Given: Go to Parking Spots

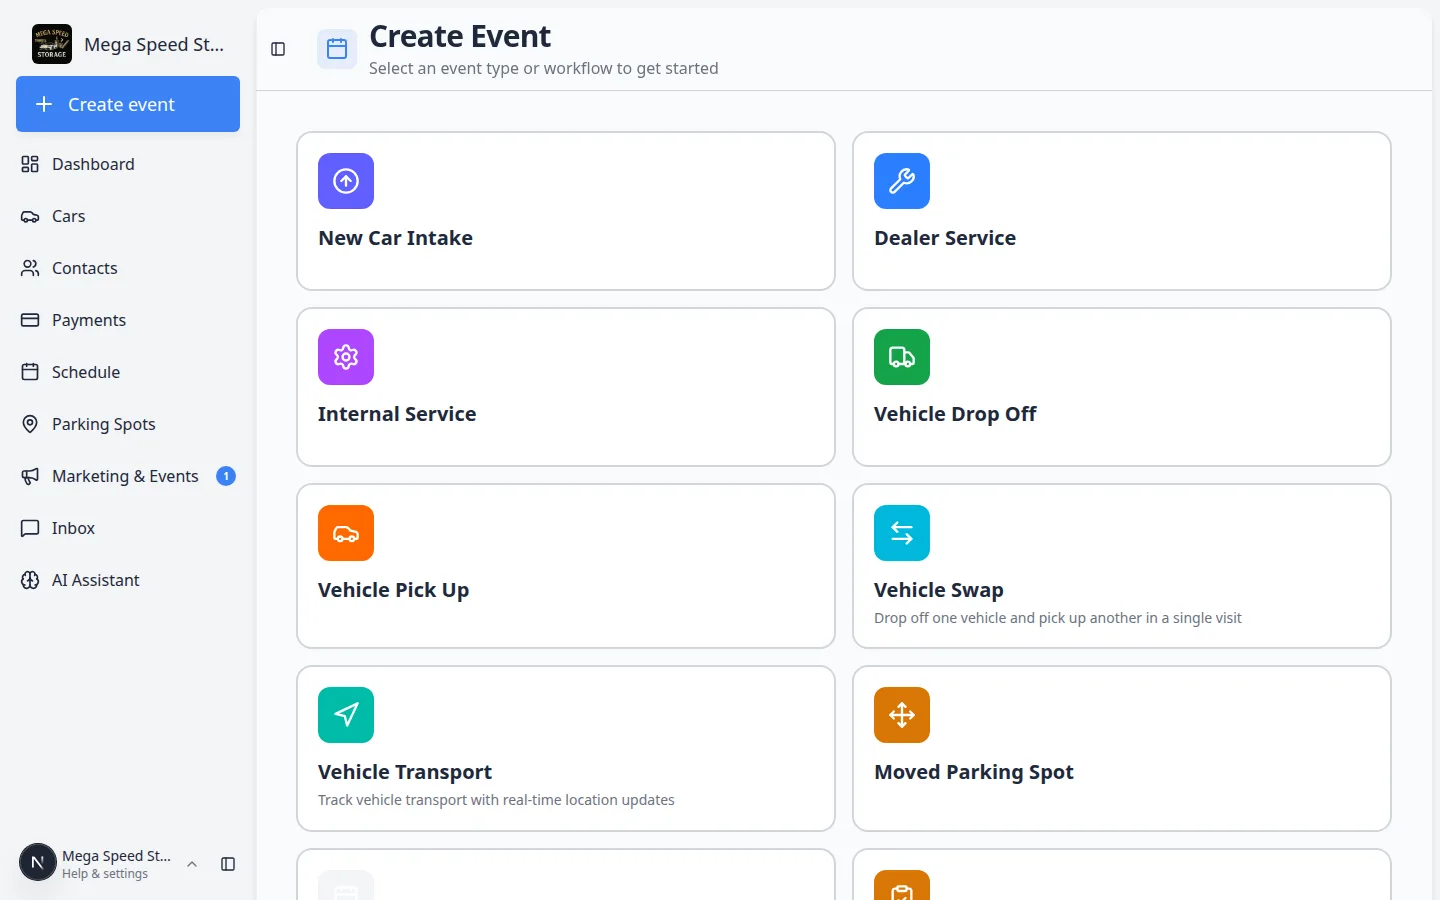Looking at the screenshot, I should [128, 424].
